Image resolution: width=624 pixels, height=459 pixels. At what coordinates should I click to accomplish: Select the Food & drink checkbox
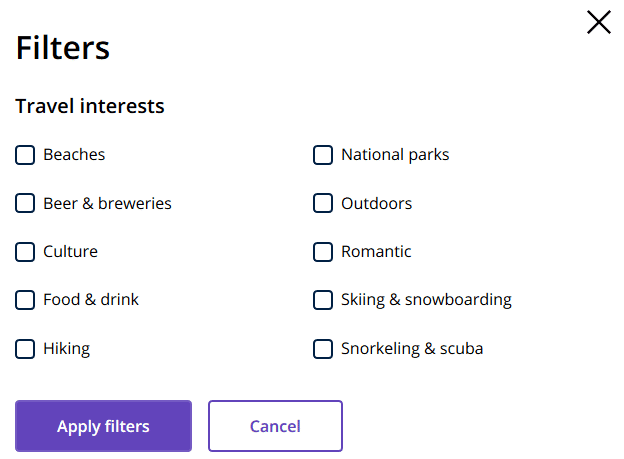[25, 300]
